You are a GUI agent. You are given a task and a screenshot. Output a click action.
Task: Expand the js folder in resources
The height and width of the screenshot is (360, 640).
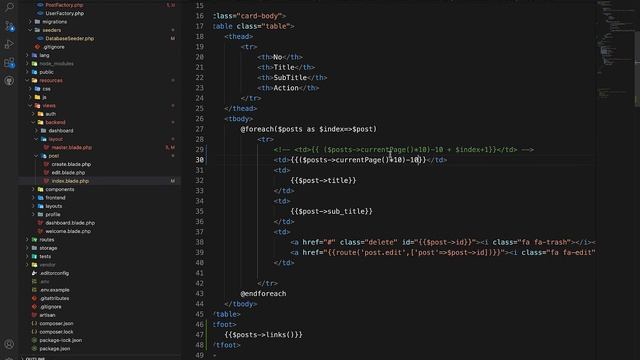click(x=30, y=97)
